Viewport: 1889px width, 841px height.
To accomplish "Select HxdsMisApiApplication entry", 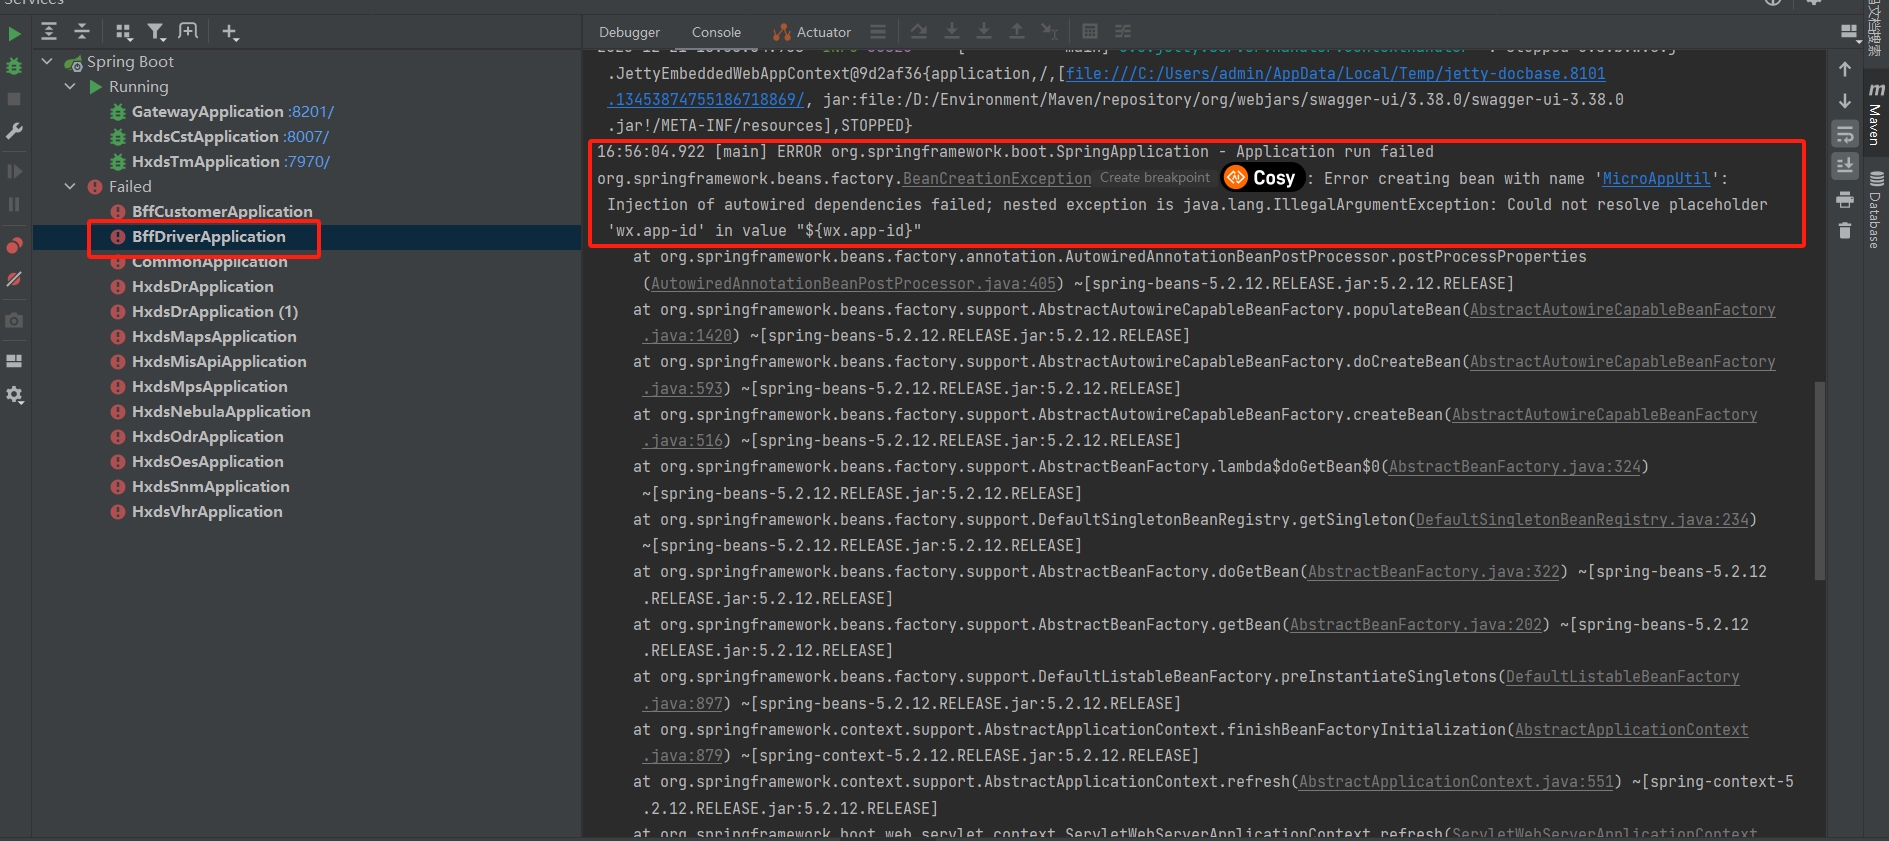I will coord(219,361).
